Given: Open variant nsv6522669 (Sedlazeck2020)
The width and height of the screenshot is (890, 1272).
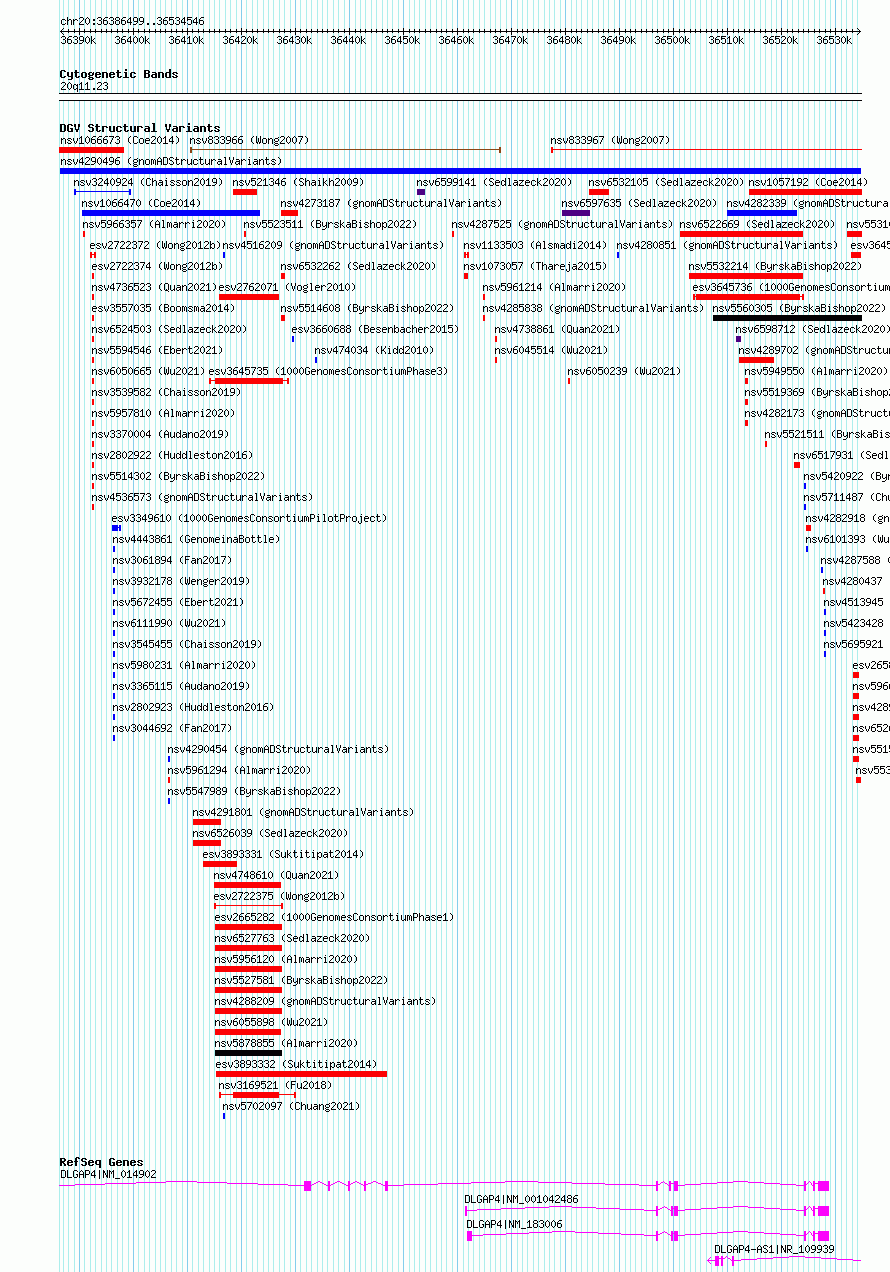Looking at the screenshot, I should 757,225.
